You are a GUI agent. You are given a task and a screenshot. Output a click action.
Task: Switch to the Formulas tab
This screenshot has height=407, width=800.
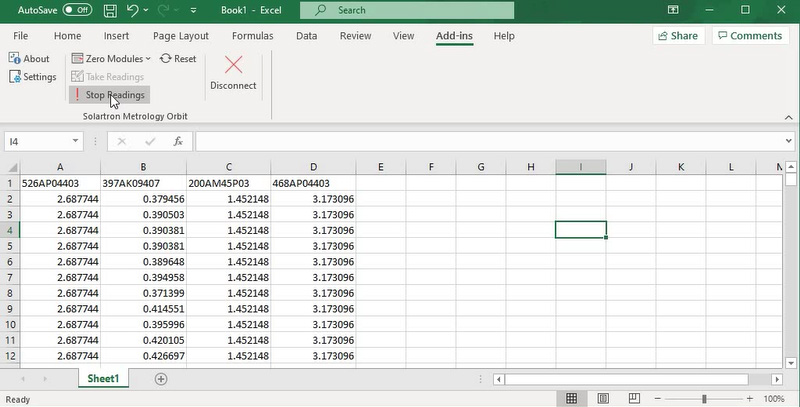point(253,36)
